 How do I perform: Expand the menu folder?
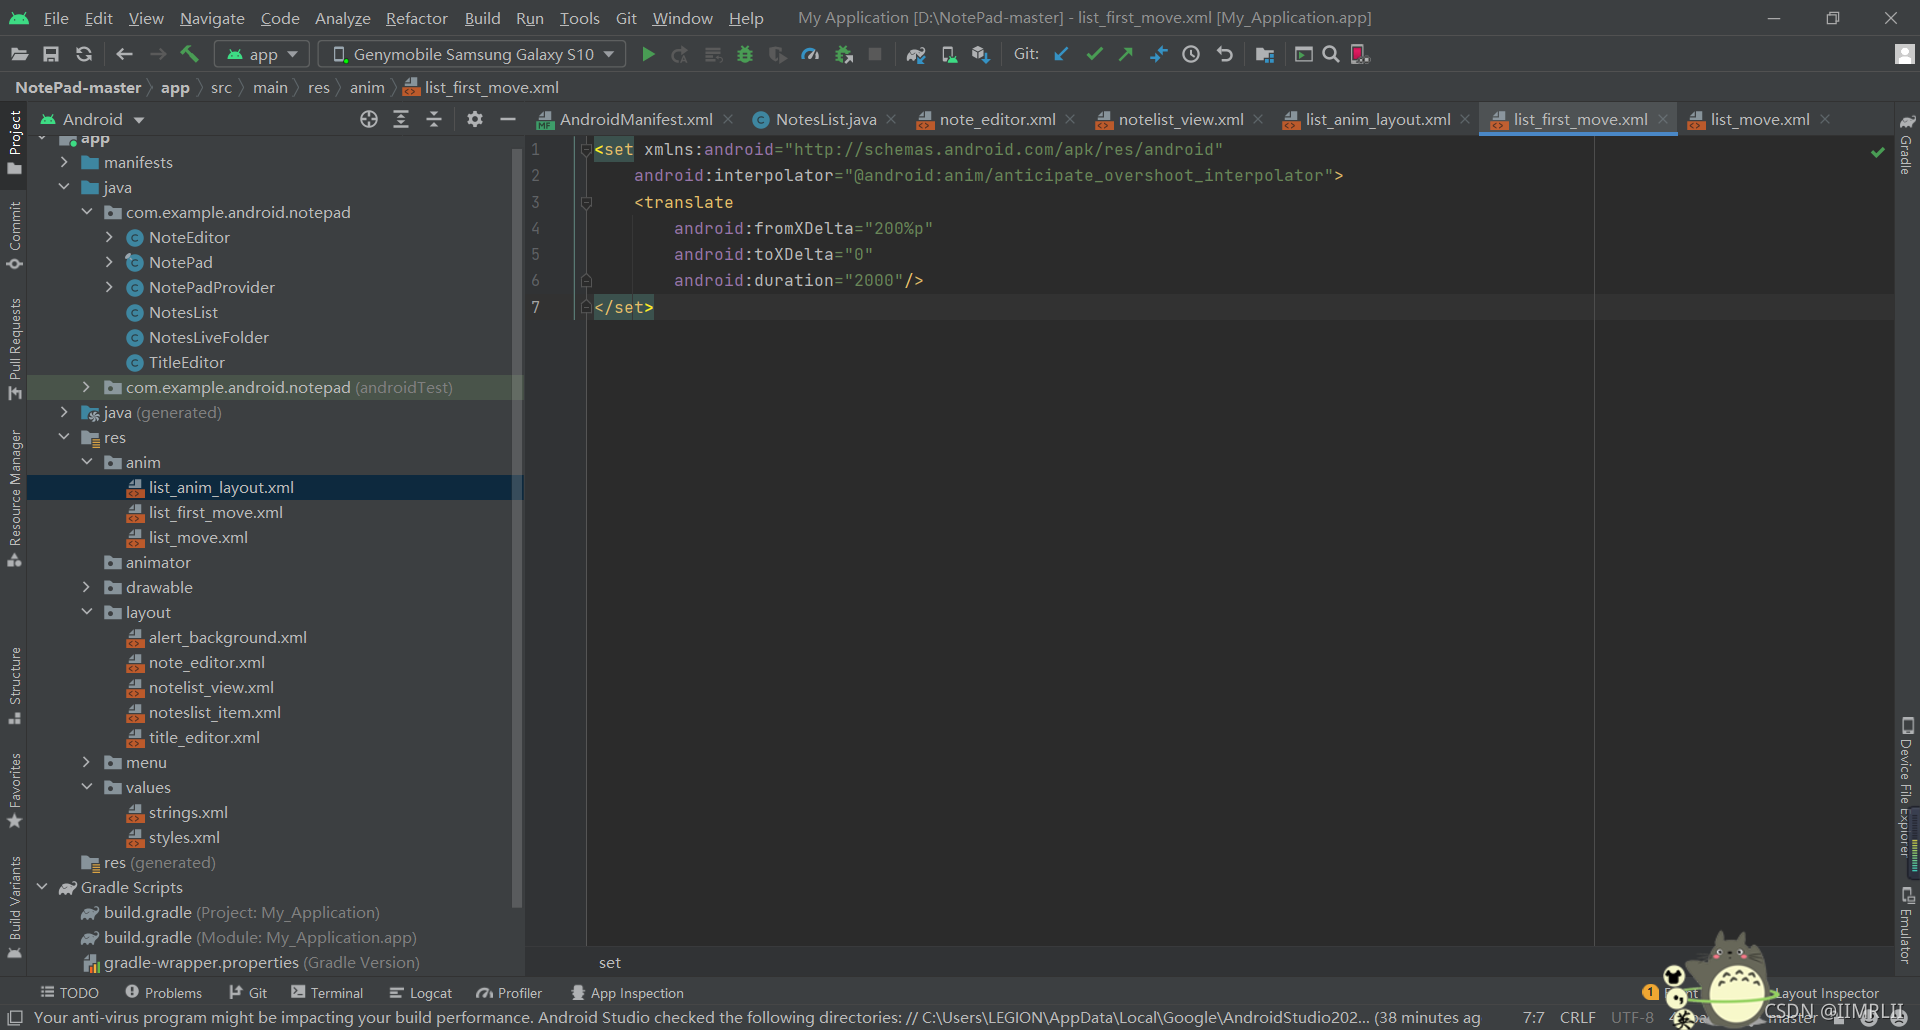click(87, 762)
